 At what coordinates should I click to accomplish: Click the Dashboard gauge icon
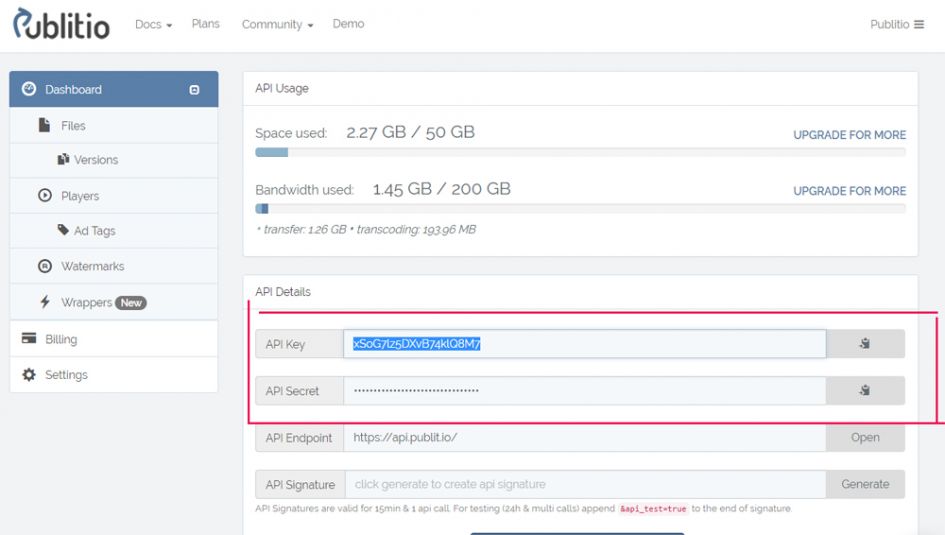click(29, 89)
